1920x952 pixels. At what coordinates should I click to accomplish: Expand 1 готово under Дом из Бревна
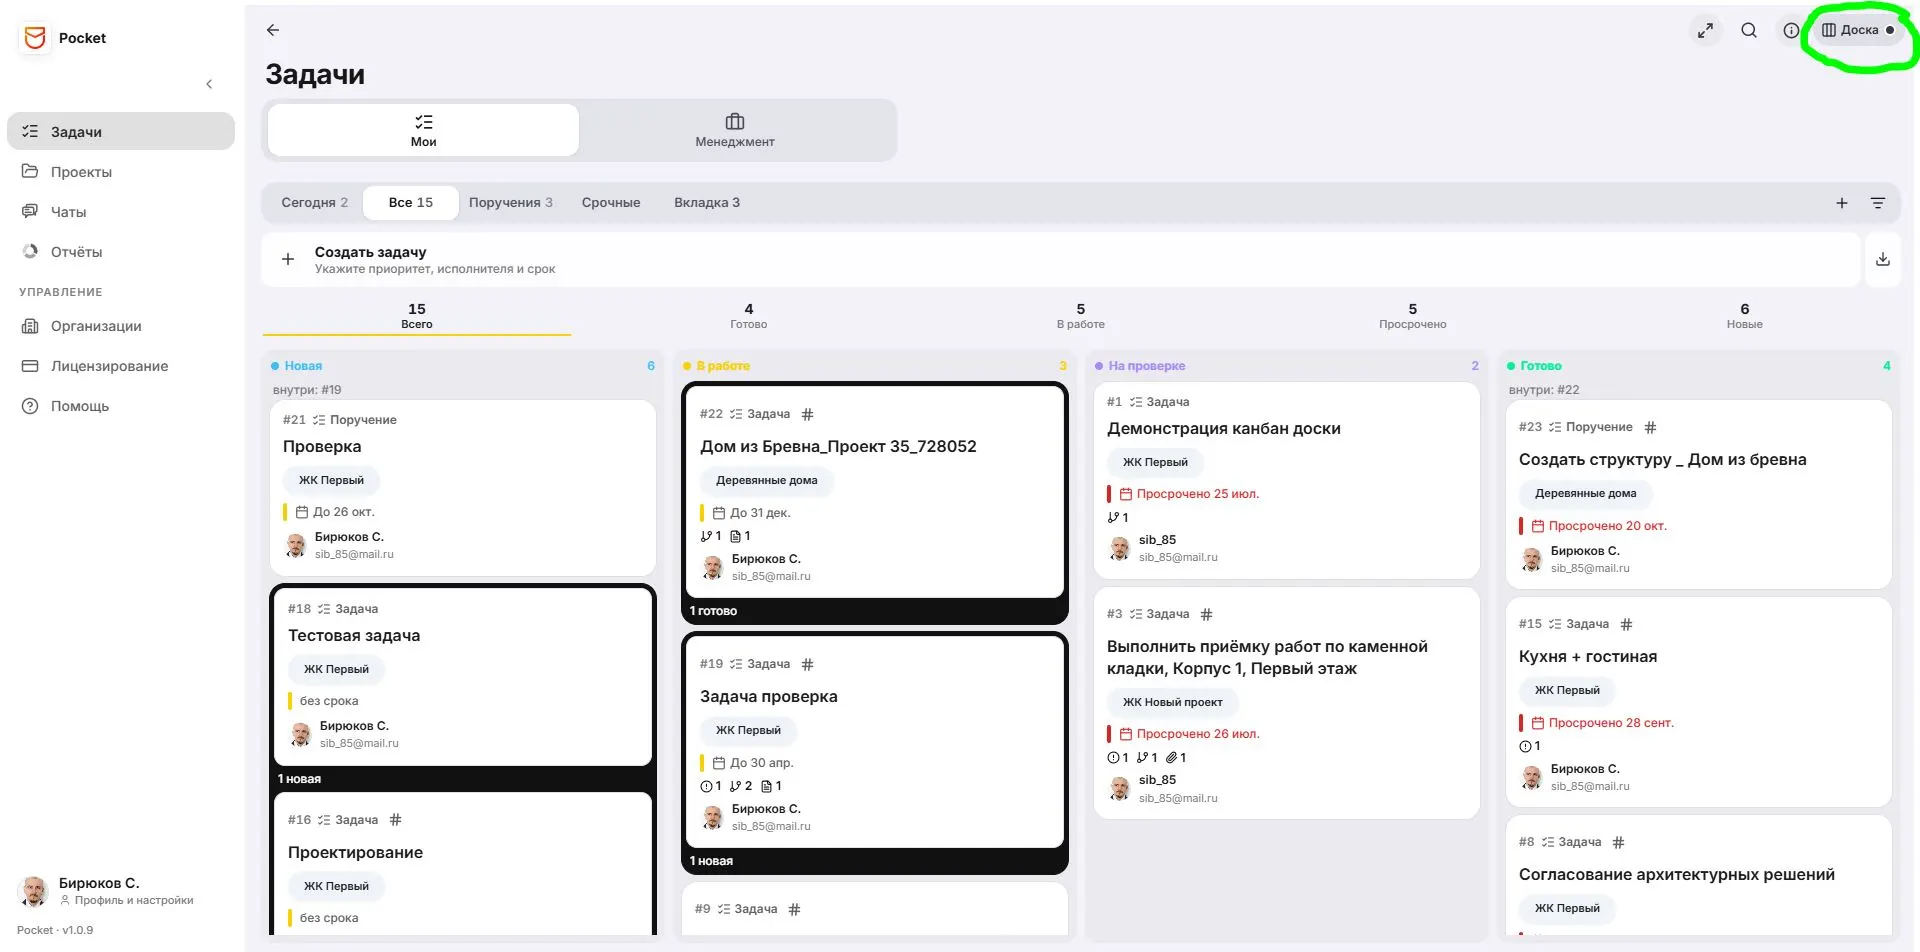pyautogui.click(x=713, y=611)
